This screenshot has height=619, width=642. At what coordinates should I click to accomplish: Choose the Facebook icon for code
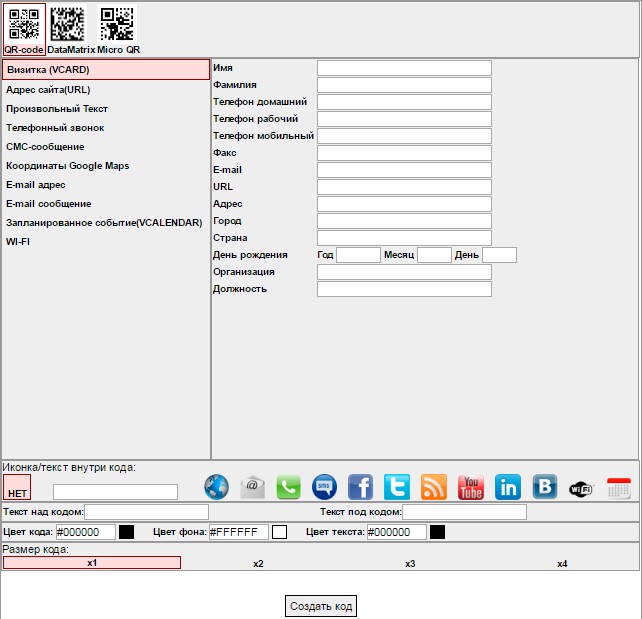(360, 487)
